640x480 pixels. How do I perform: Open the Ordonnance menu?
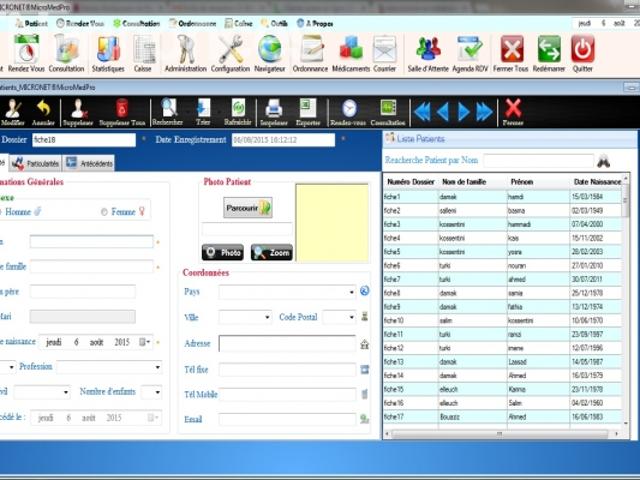pyautogui.click(x=193, y=24)
